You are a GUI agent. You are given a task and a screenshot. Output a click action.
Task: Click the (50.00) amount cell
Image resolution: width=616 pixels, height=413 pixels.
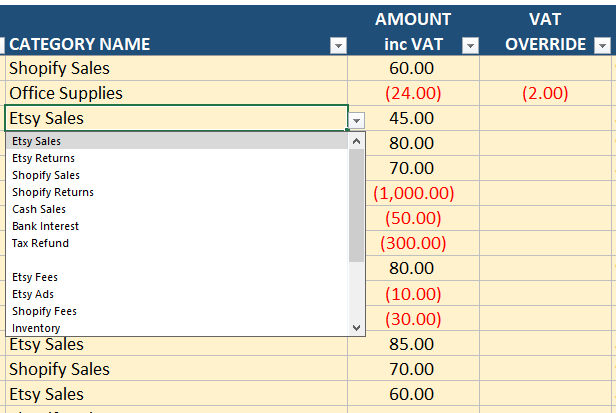(x=413, y=218)
